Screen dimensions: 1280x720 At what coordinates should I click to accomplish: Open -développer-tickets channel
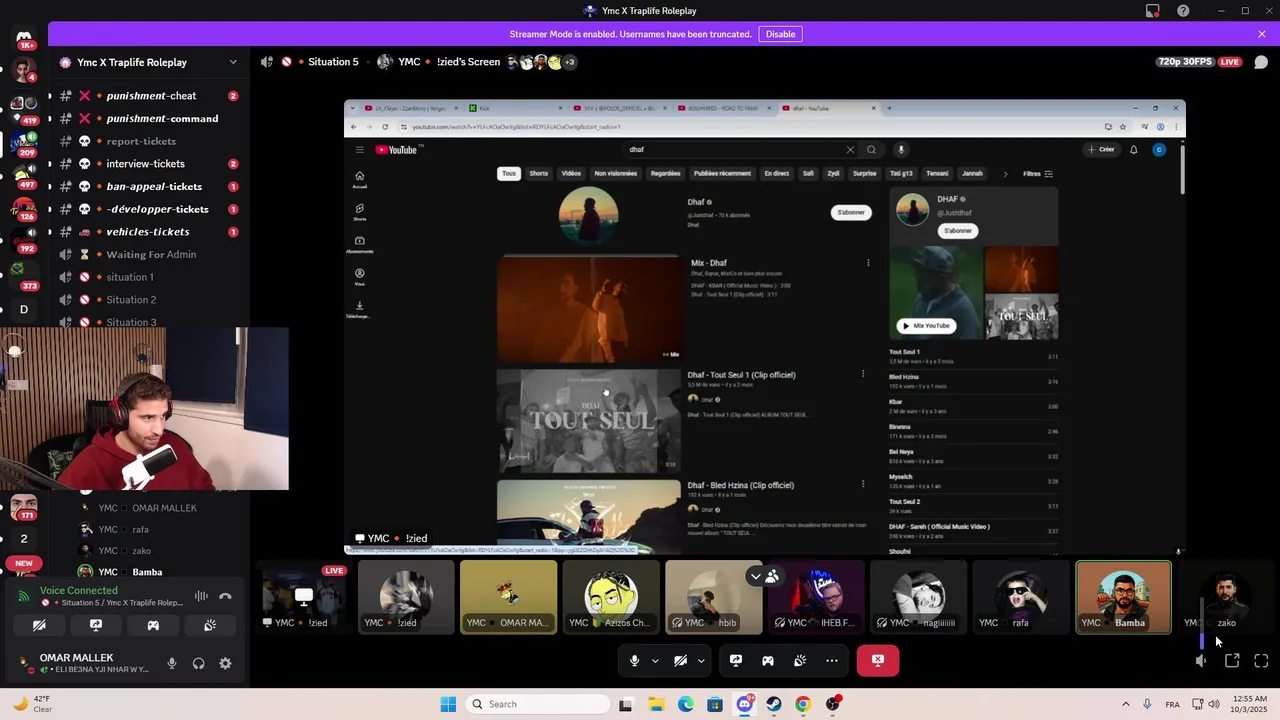pyautogui.click(x=150, y=209)
